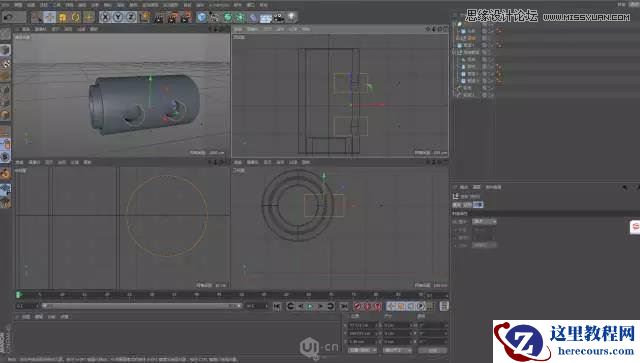Open the Floor environment icon

tap(266, 17)
